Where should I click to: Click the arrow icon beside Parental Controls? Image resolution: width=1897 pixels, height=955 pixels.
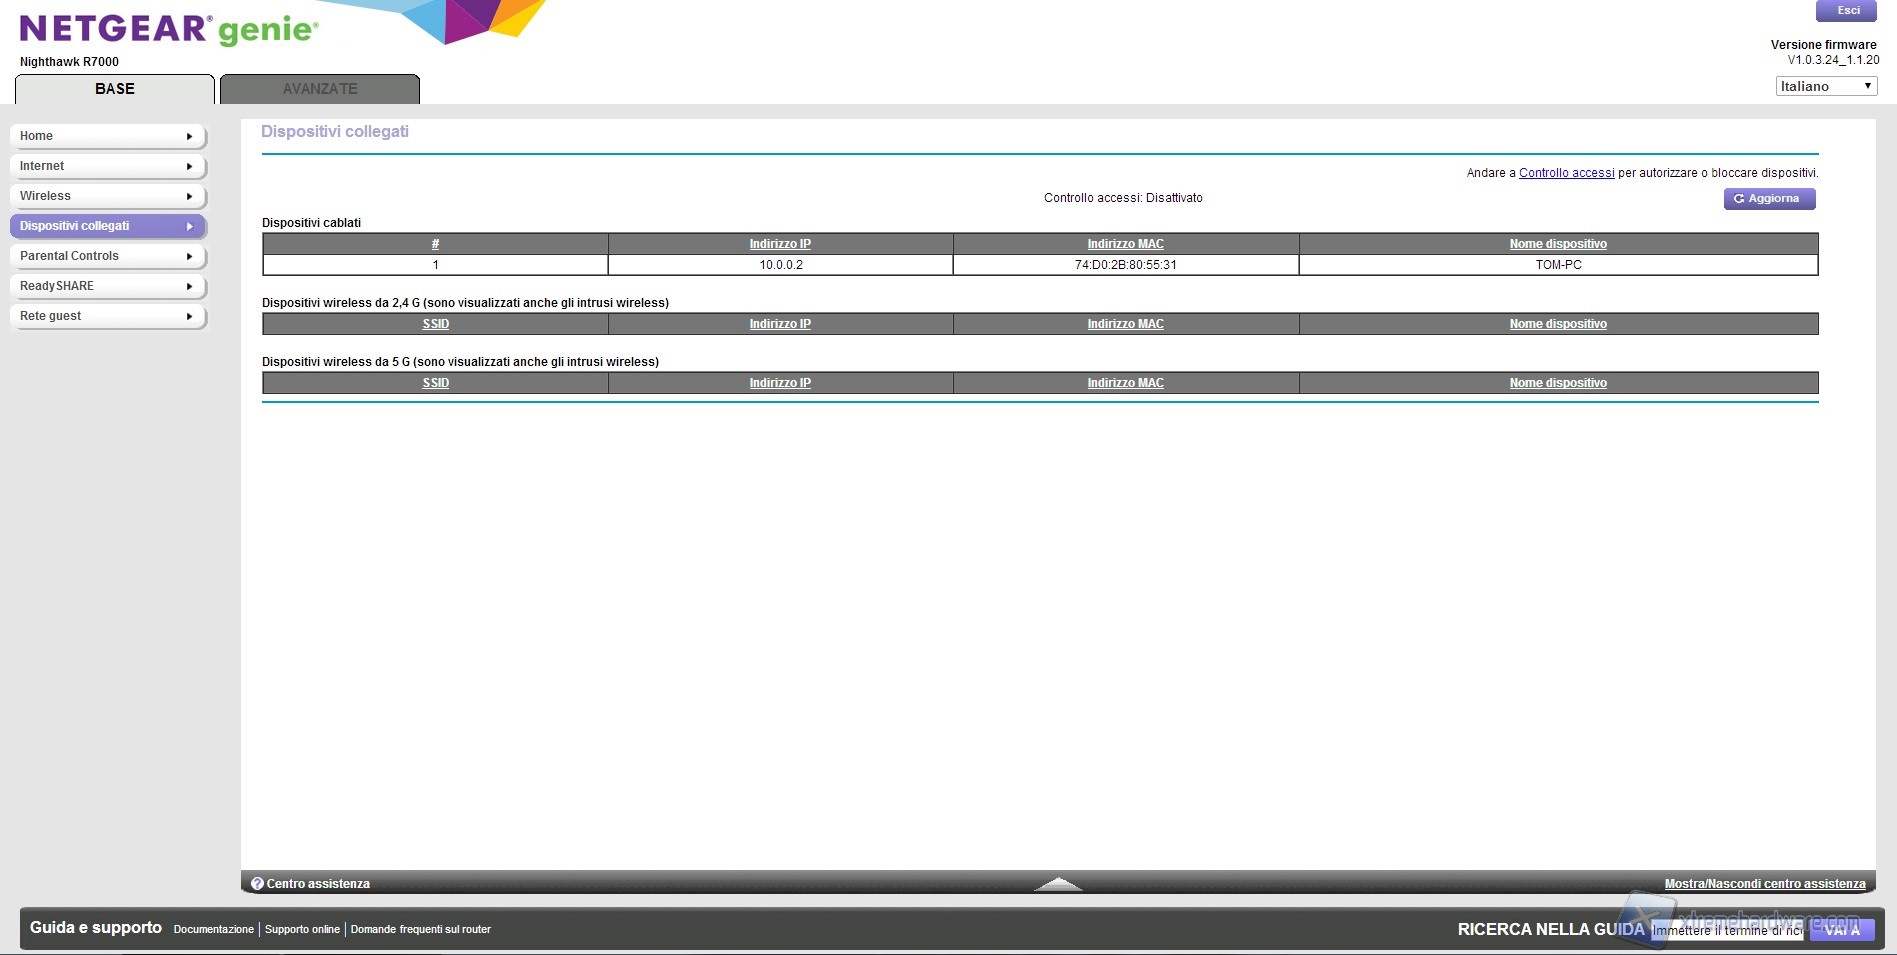189,257
